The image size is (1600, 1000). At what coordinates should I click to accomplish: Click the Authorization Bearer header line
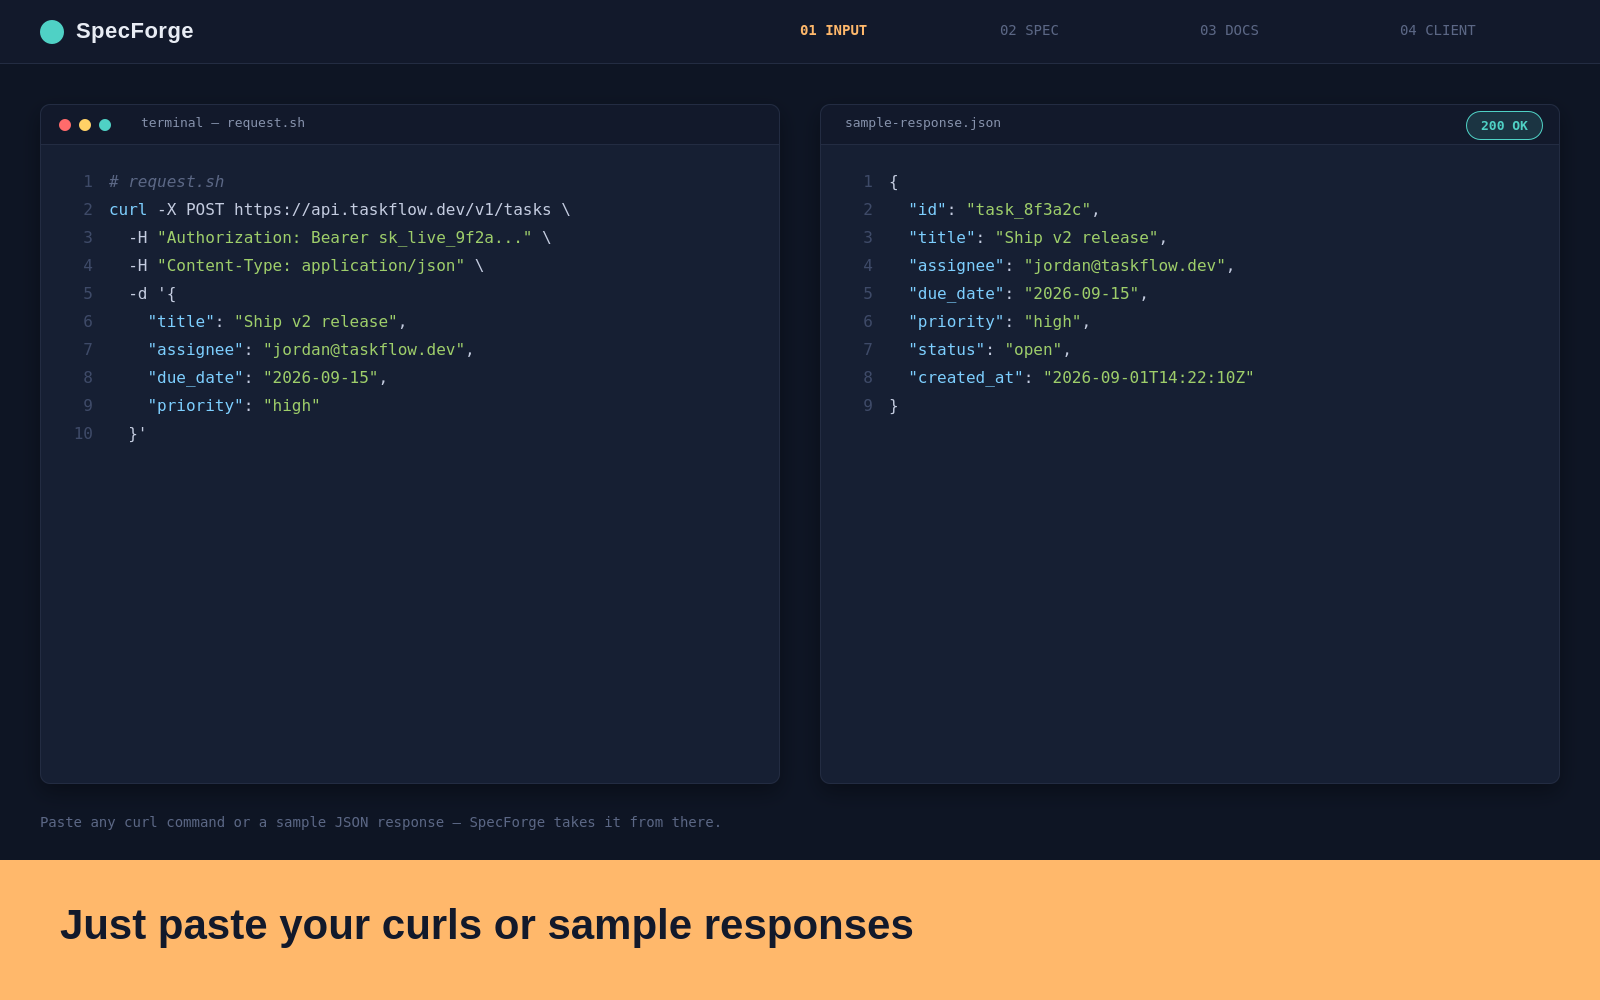coord(340,238)
